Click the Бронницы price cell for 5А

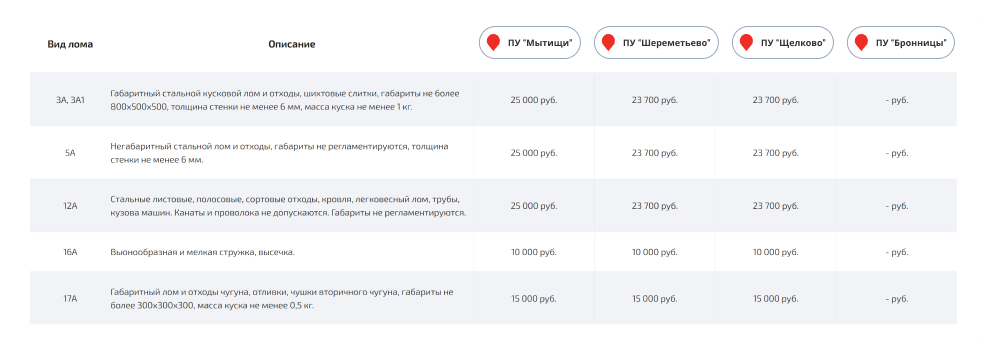coord(896,153)
